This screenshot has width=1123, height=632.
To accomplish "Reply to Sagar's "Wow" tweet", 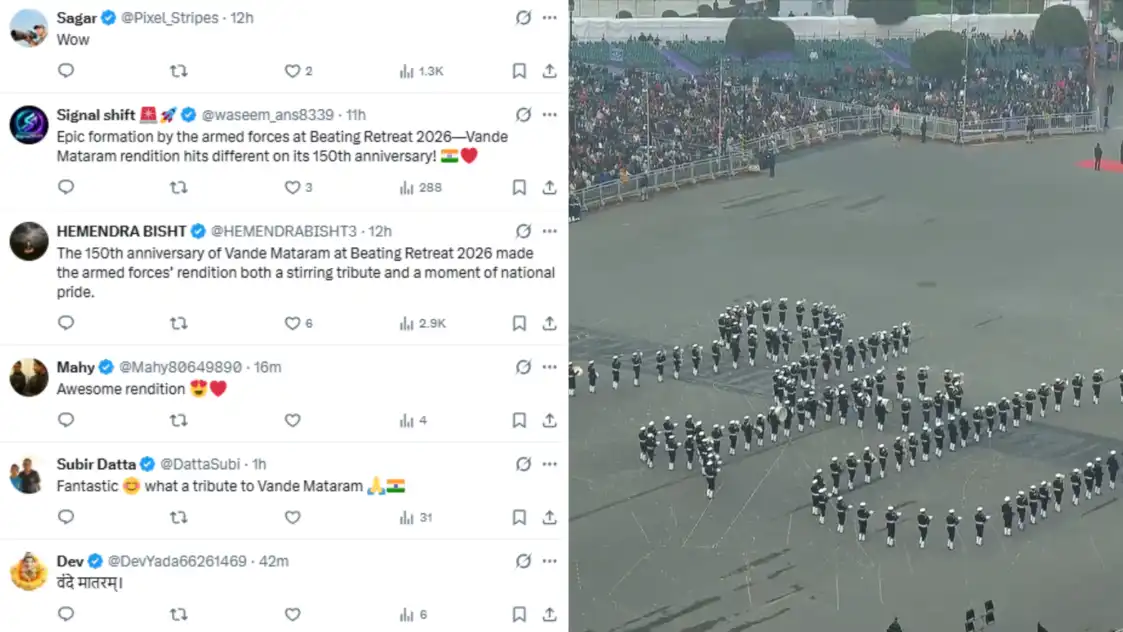I will click(x=66, y=70).
